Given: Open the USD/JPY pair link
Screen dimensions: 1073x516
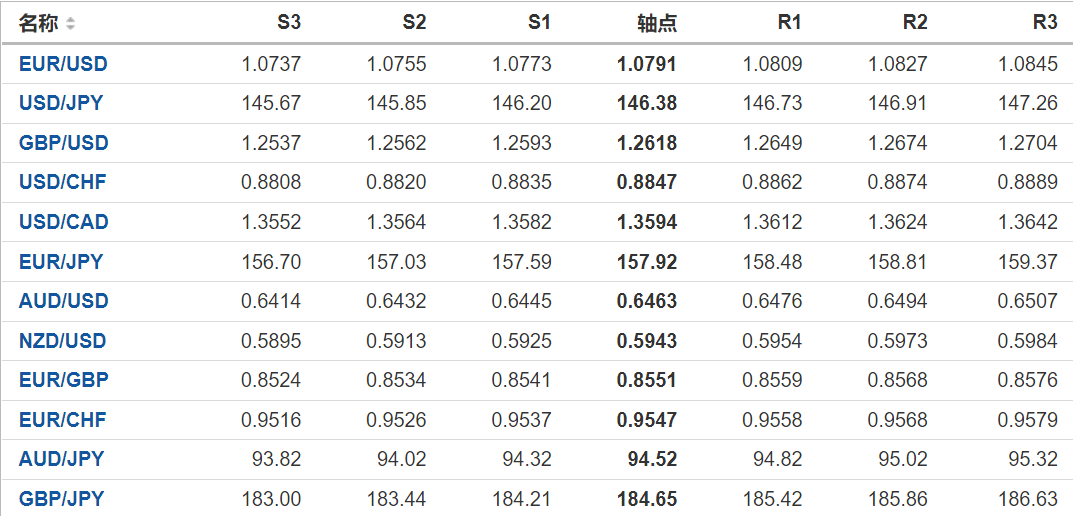Looking at the screenshot, I should point(61,103).
